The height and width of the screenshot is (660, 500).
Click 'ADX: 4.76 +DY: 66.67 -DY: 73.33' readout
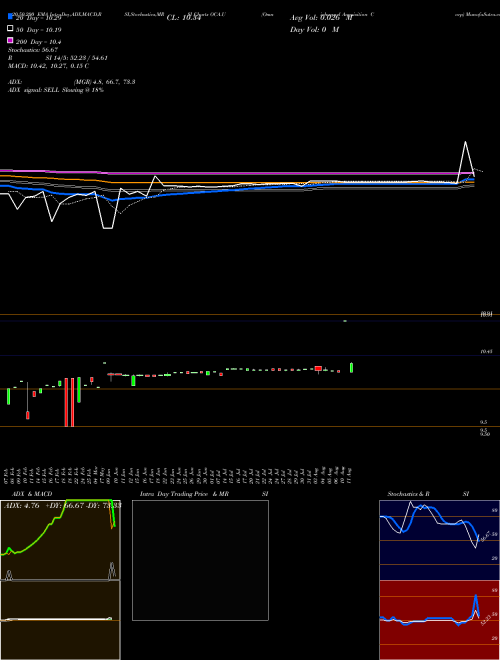[x=63, y=505]
